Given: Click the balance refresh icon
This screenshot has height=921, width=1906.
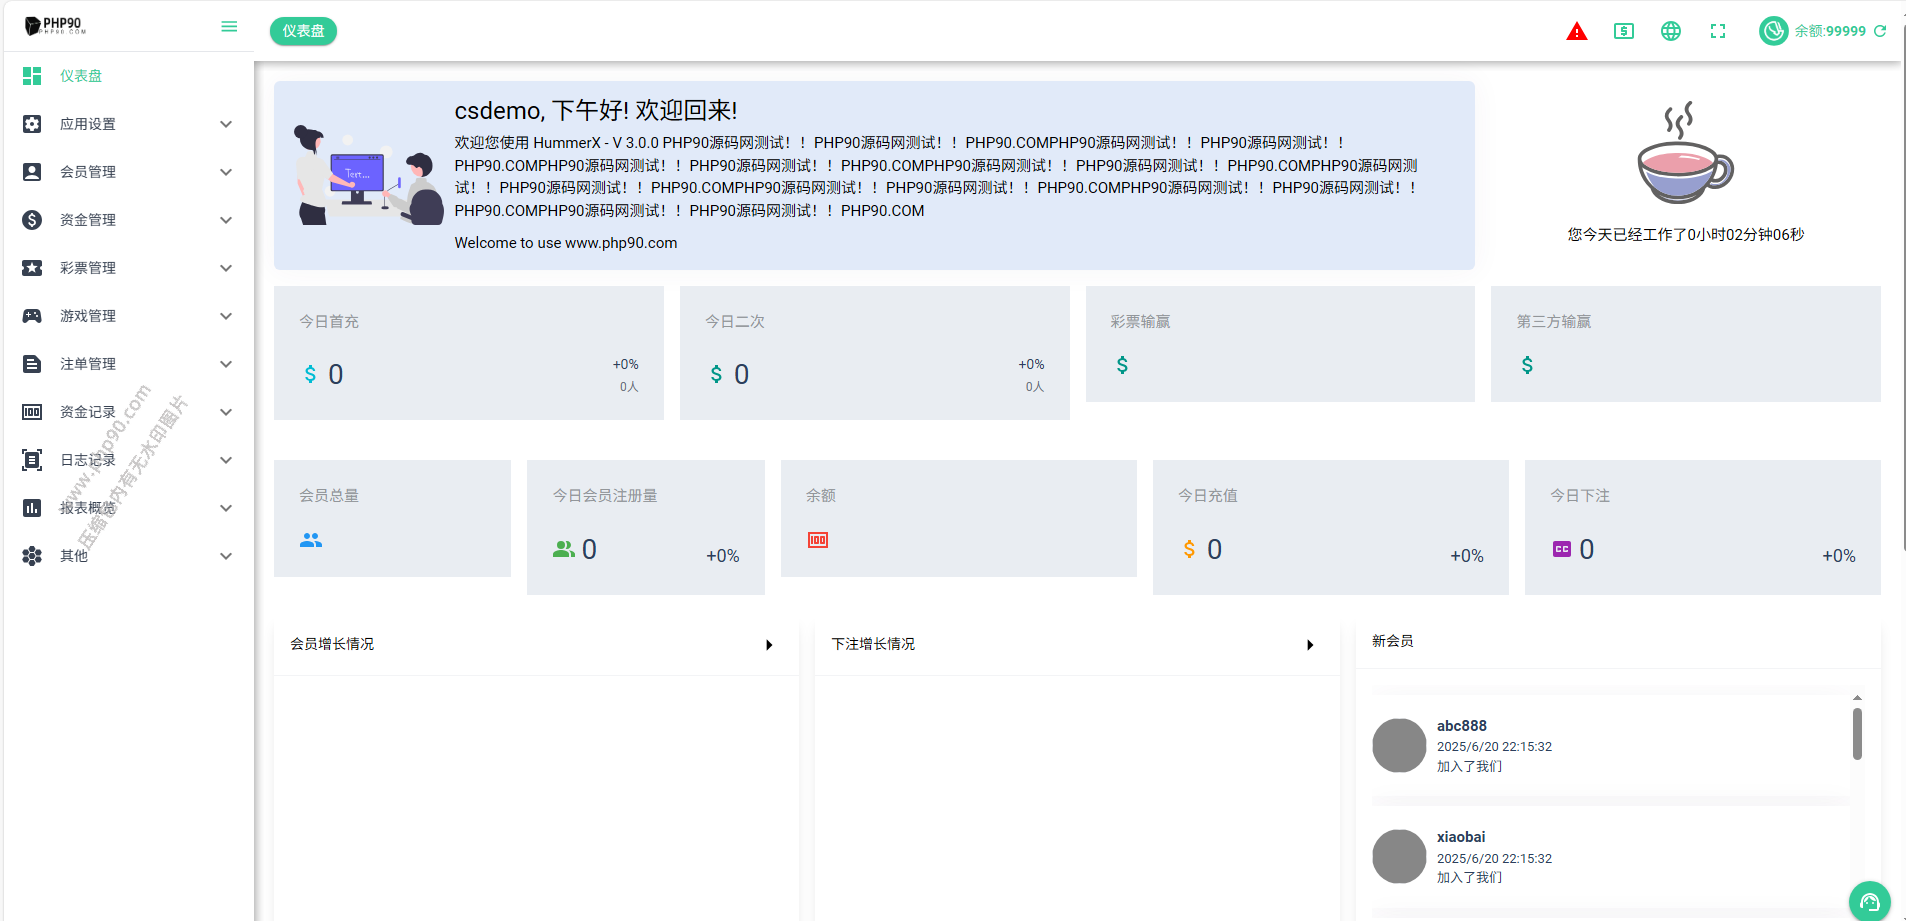Looking at the screenshot, I should (1880, 31).
